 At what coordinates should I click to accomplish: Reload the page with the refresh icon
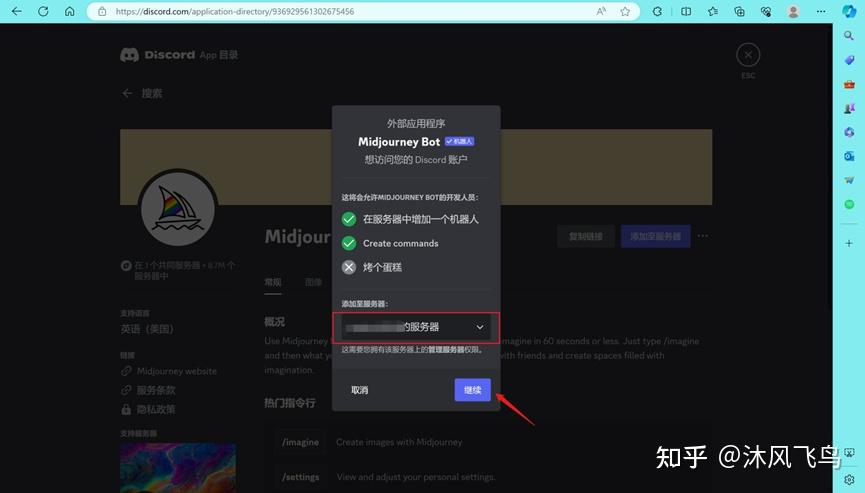[x=43, y=11]
